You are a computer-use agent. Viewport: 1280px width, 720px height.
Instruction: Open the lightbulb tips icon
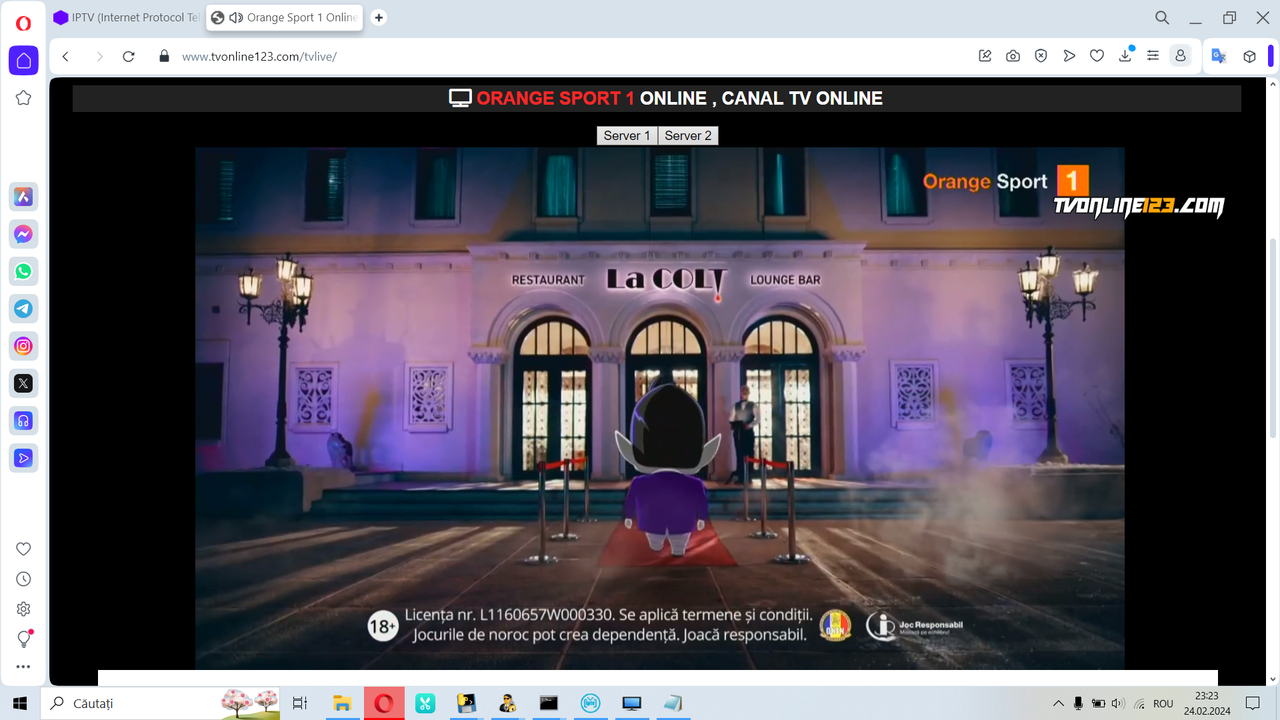click(24, 639)
